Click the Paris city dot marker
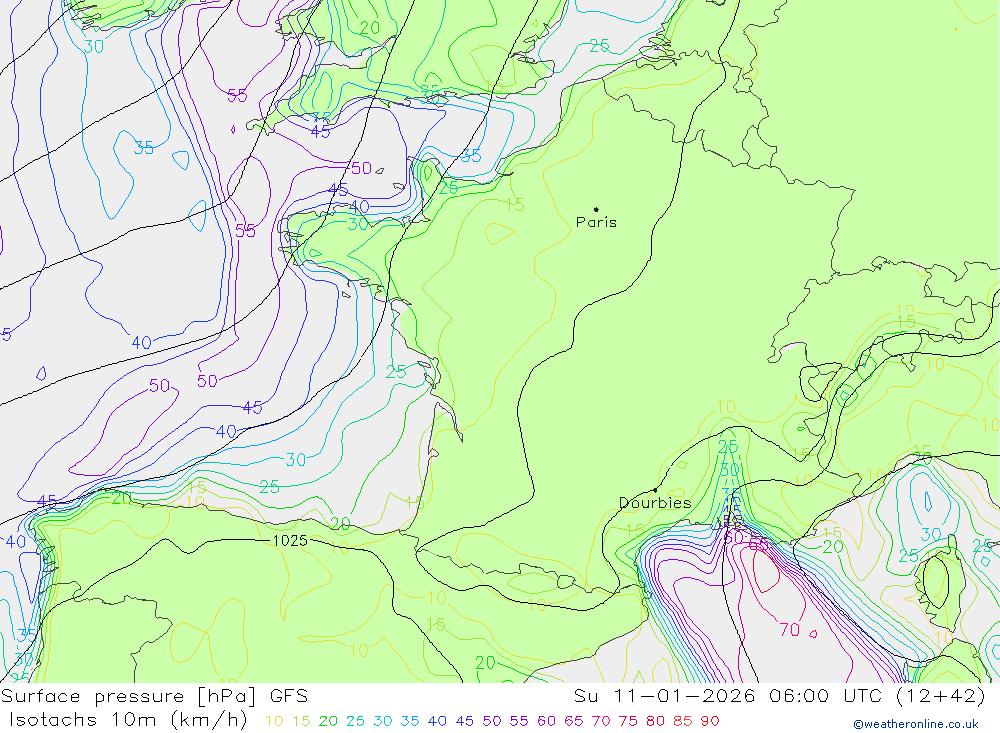This screenshot has width=1000, height=733. pos(596,209)
